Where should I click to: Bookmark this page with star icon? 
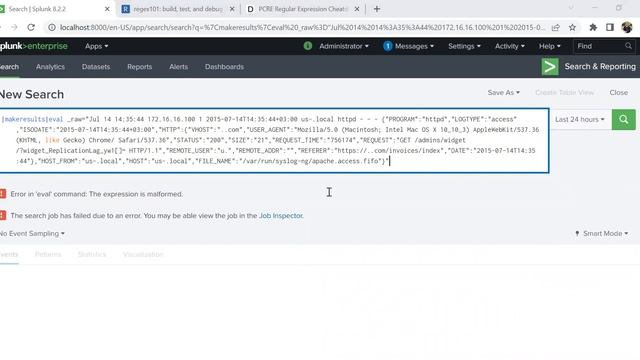click(x=572, y=27)
